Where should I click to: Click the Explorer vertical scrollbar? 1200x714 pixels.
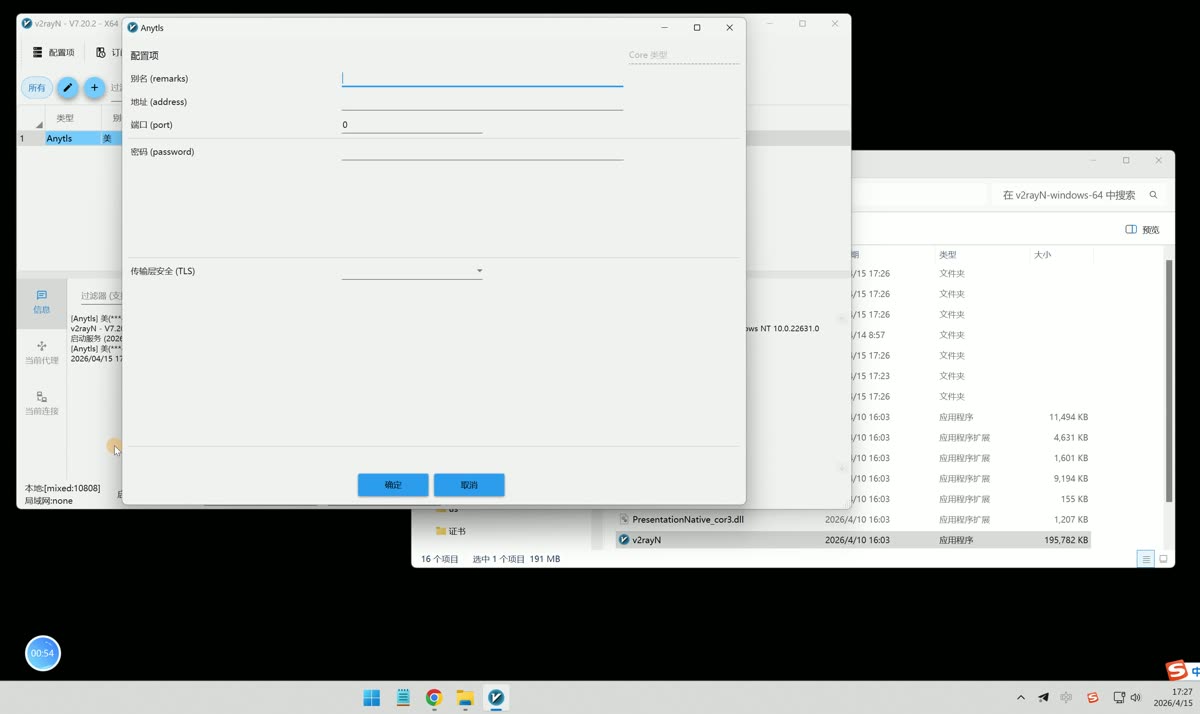(x=1169, y=380)
